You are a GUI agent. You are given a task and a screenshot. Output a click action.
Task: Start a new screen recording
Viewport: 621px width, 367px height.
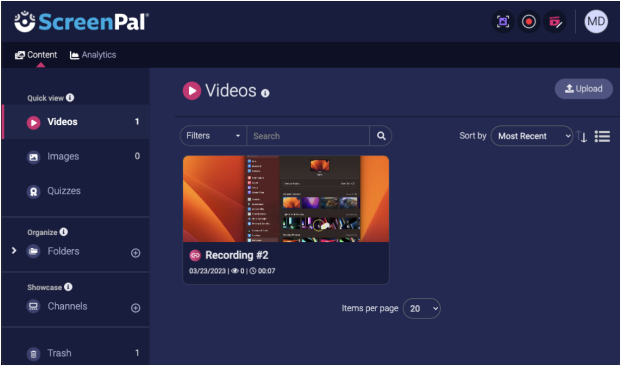coord(529,21)
